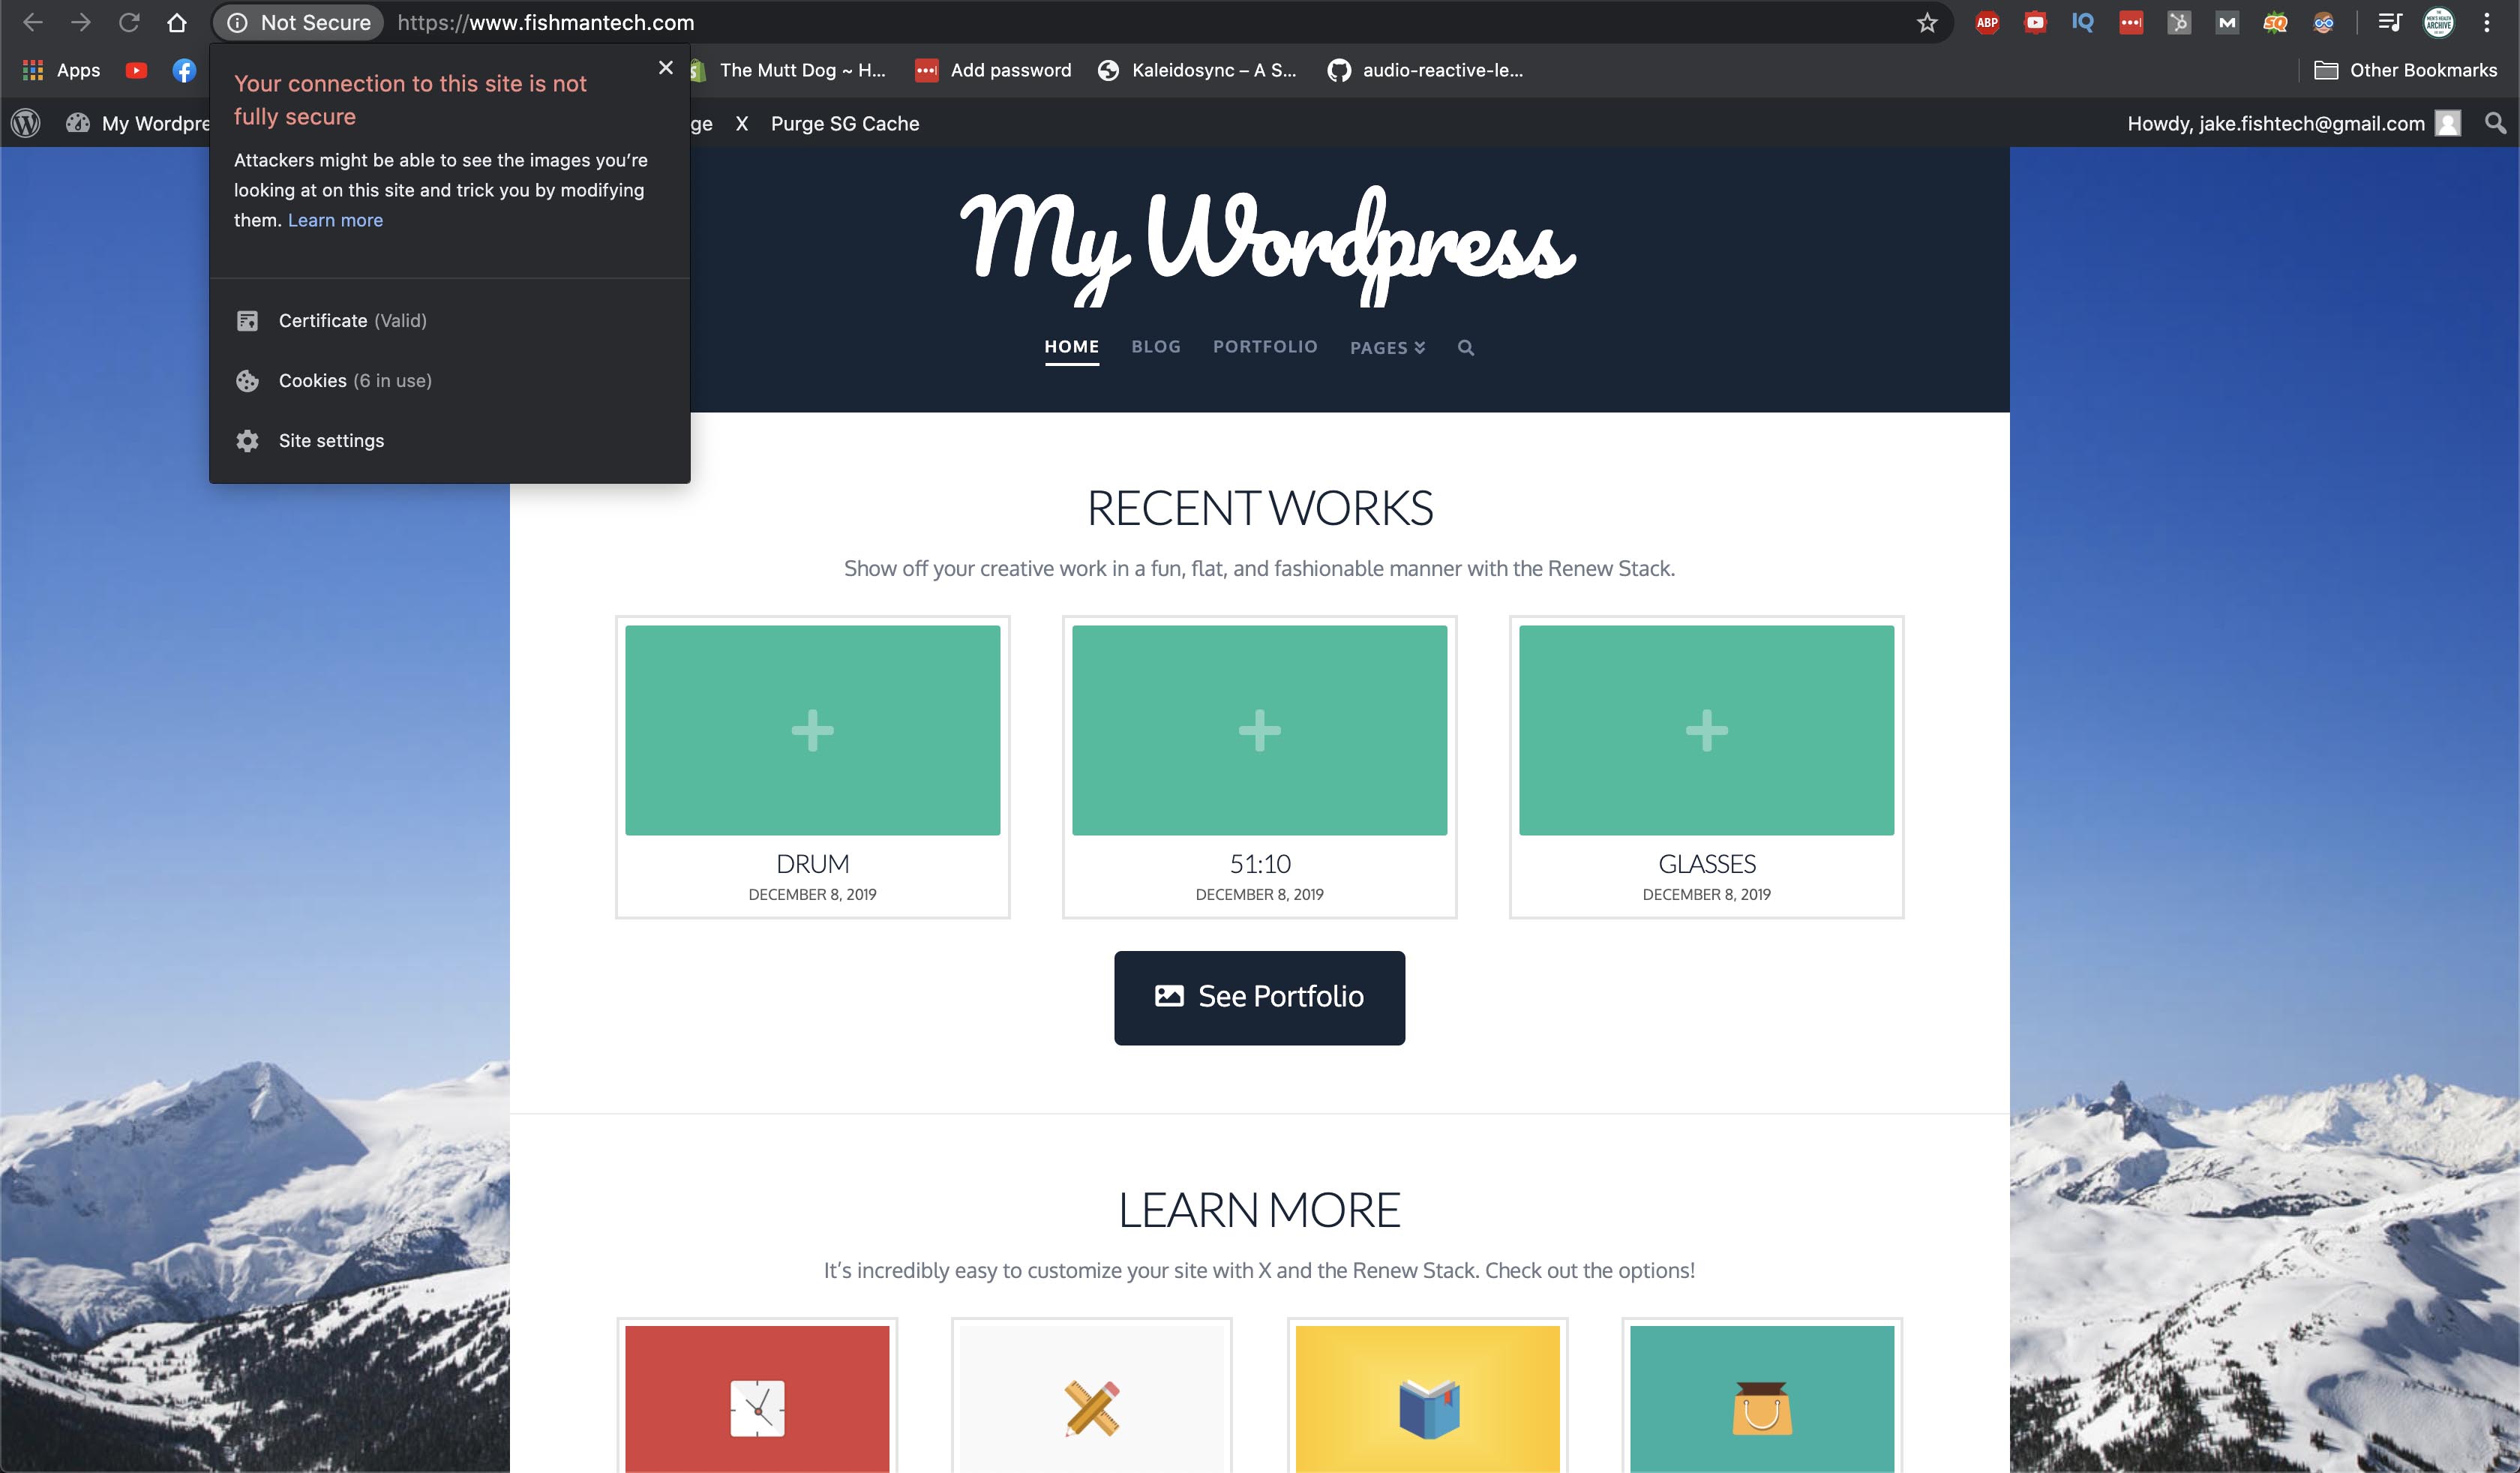
Task: Open the Men's Health Archive profile avatar
Action: pyautogui.click(x=2439, y=22)
